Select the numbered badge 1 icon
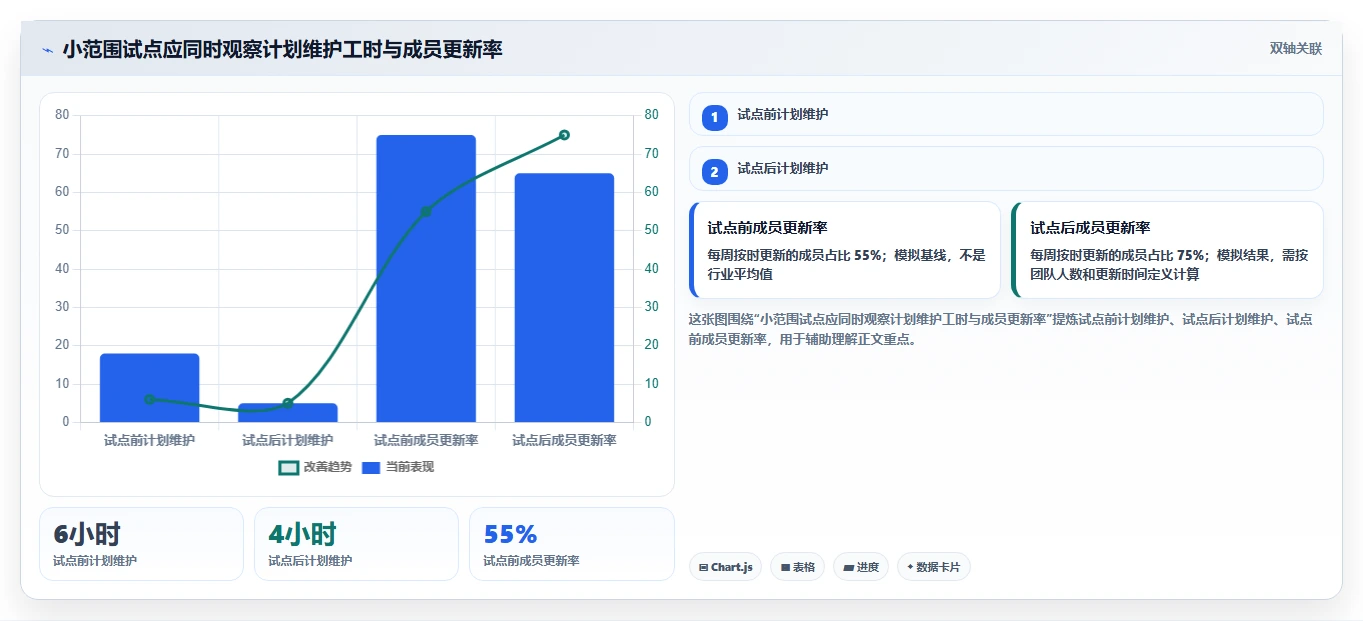The width and height of the screenshot is (1363, 621). pos(714,118)
